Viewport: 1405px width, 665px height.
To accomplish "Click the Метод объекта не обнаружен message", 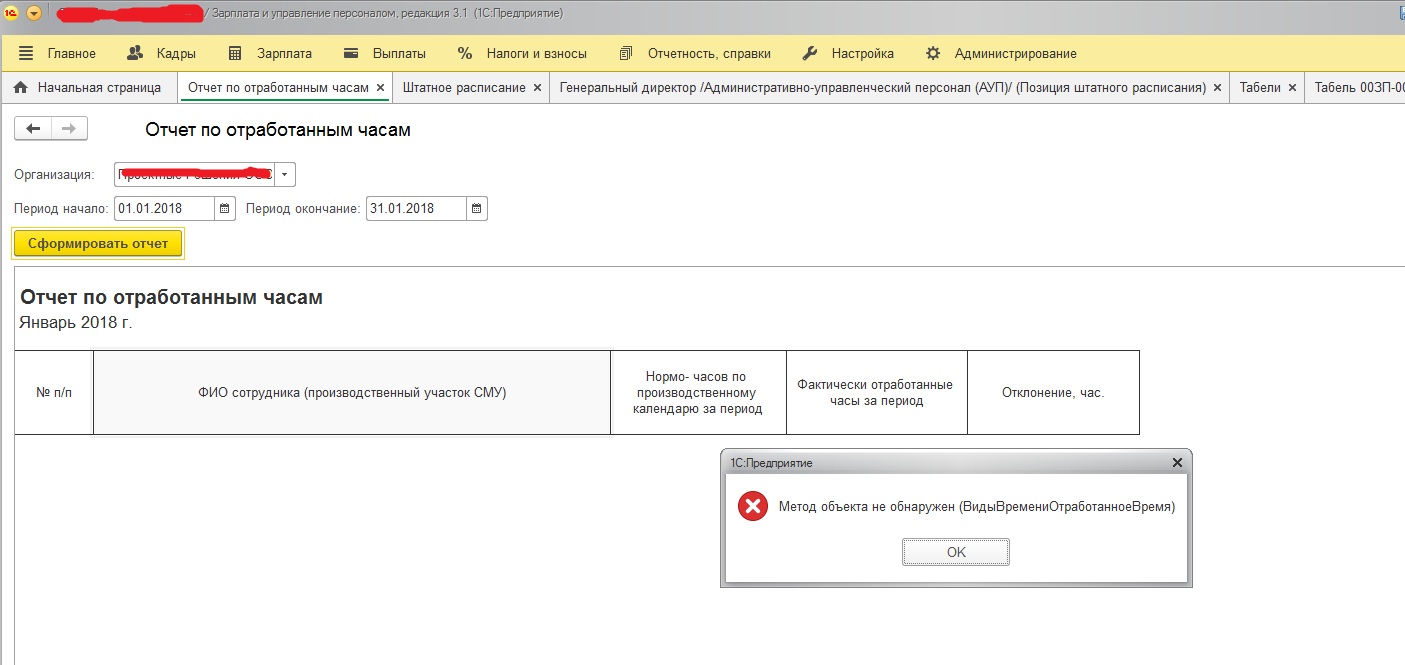I will [977, 507].
